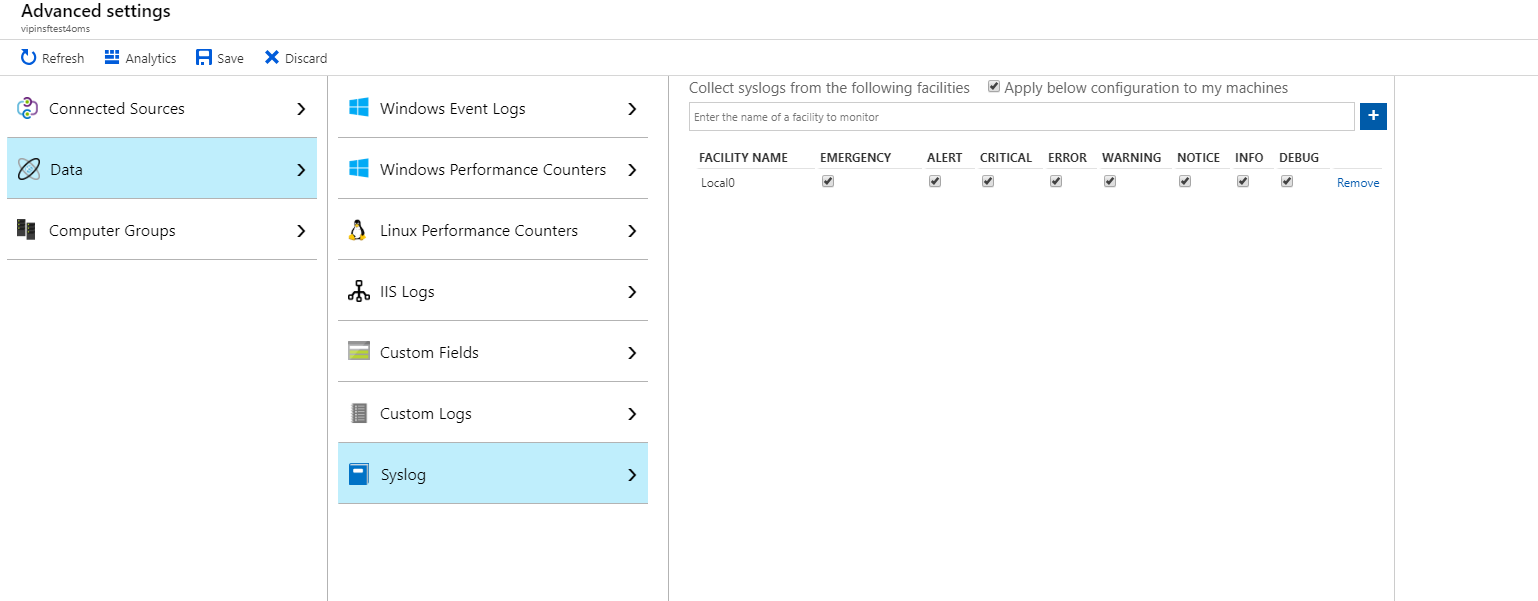Expand the Windows Performance Counters entry
This screenshot has height=601, width=1538.
[x=492, y=168]
